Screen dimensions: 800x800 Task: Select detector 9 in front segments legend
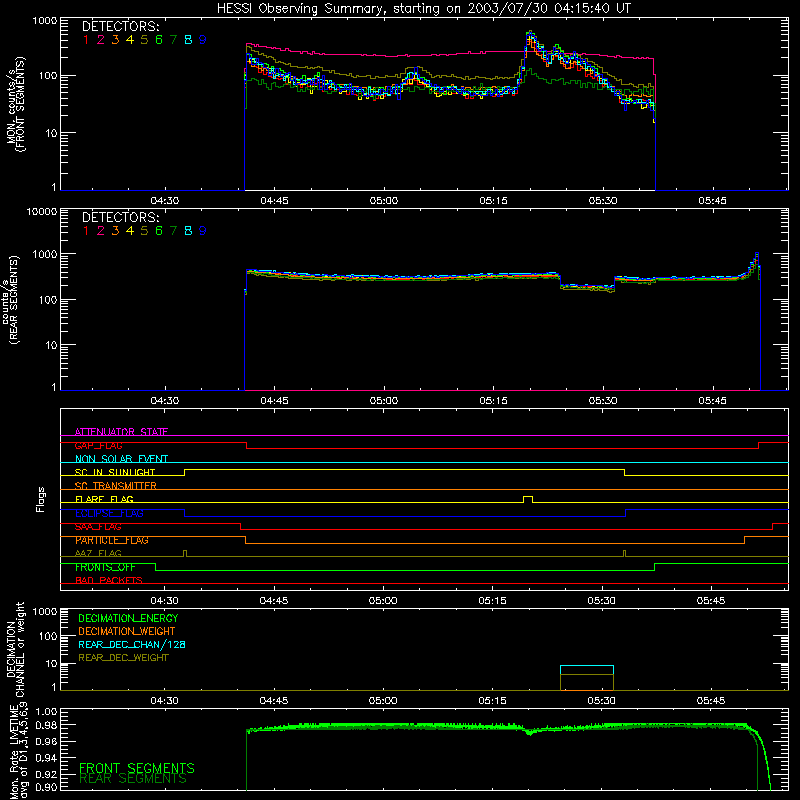[x=203, y=40]
